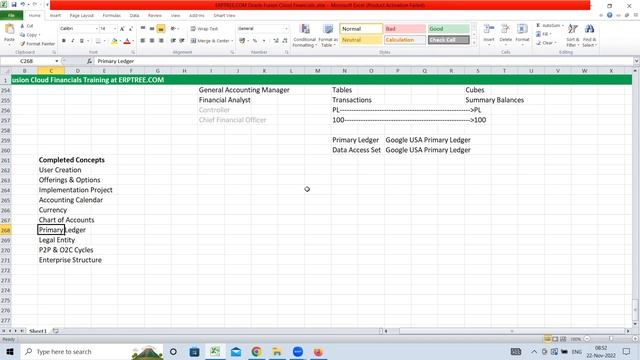
Task: Increase indent in Alignment group
Action: [182, 40]
